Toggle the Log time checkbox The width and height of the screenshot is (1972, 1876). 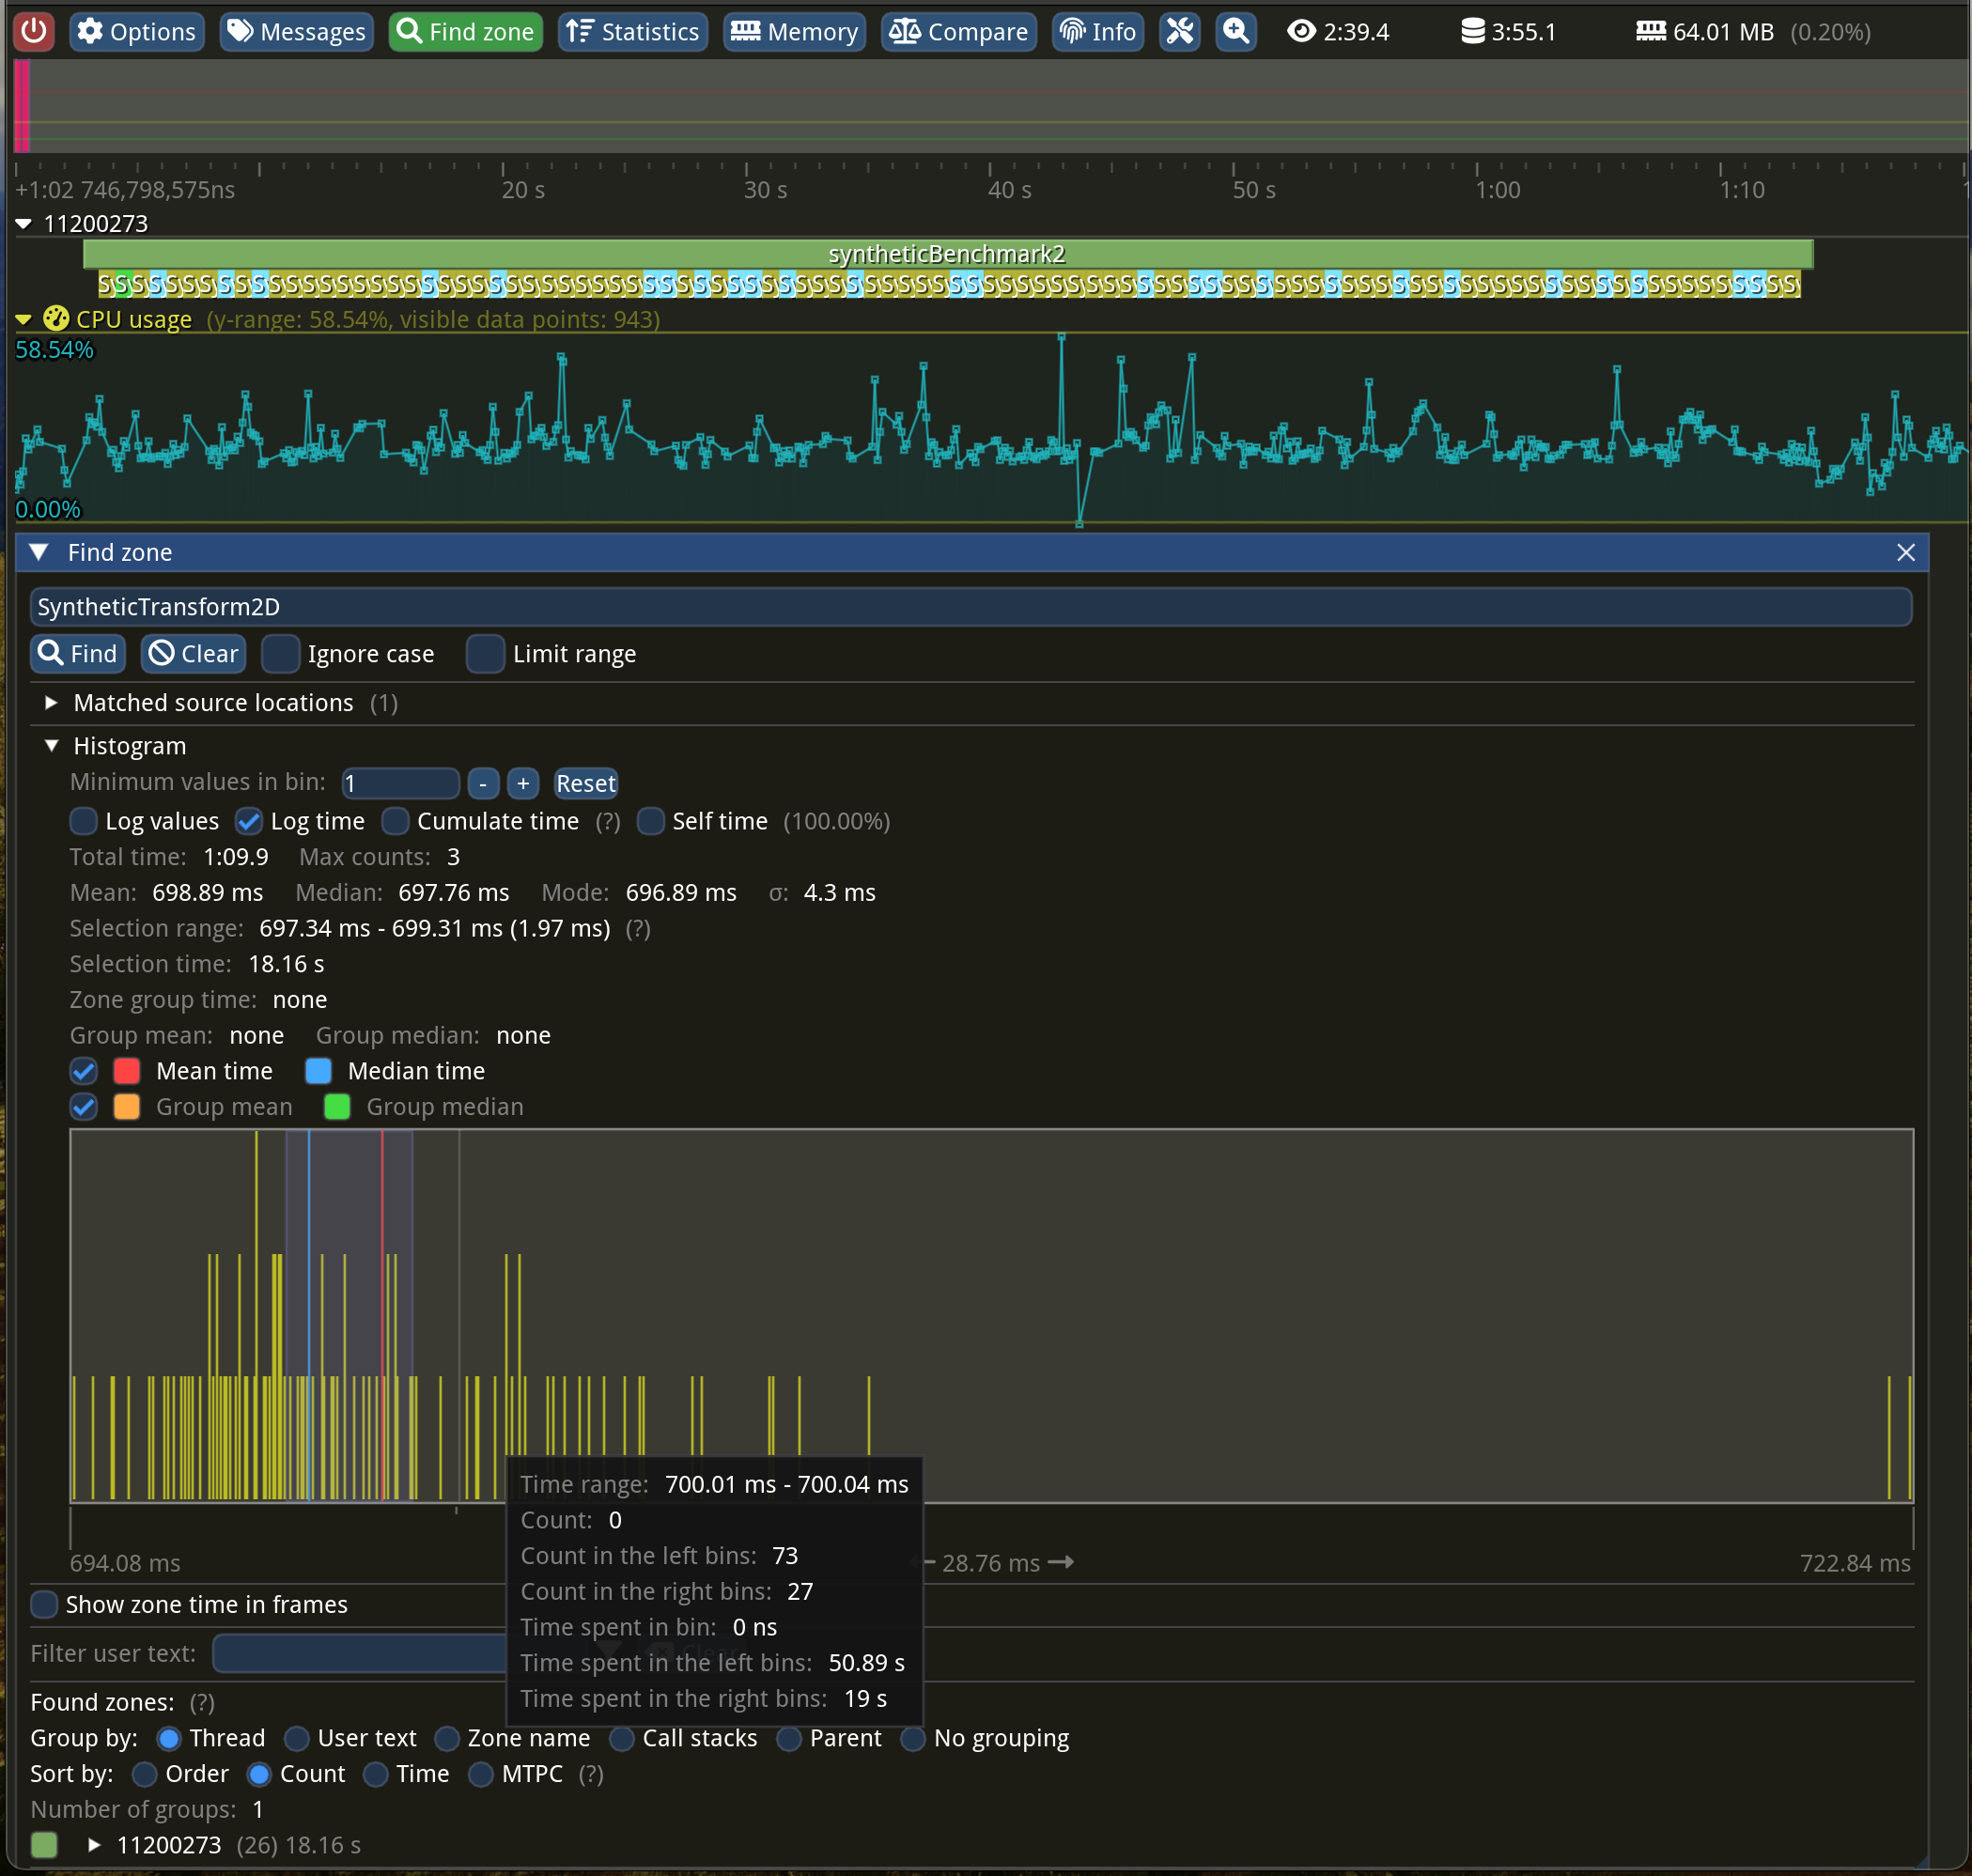pyautogui.click(x=250, y=820)
